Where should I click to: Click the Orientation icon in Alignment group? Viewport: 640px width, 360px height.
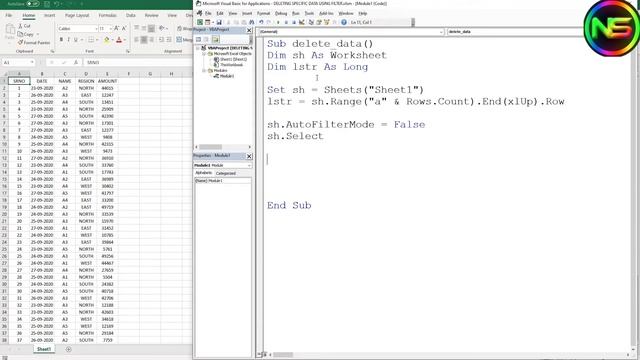pyautogui.click(x=161, y=28)
